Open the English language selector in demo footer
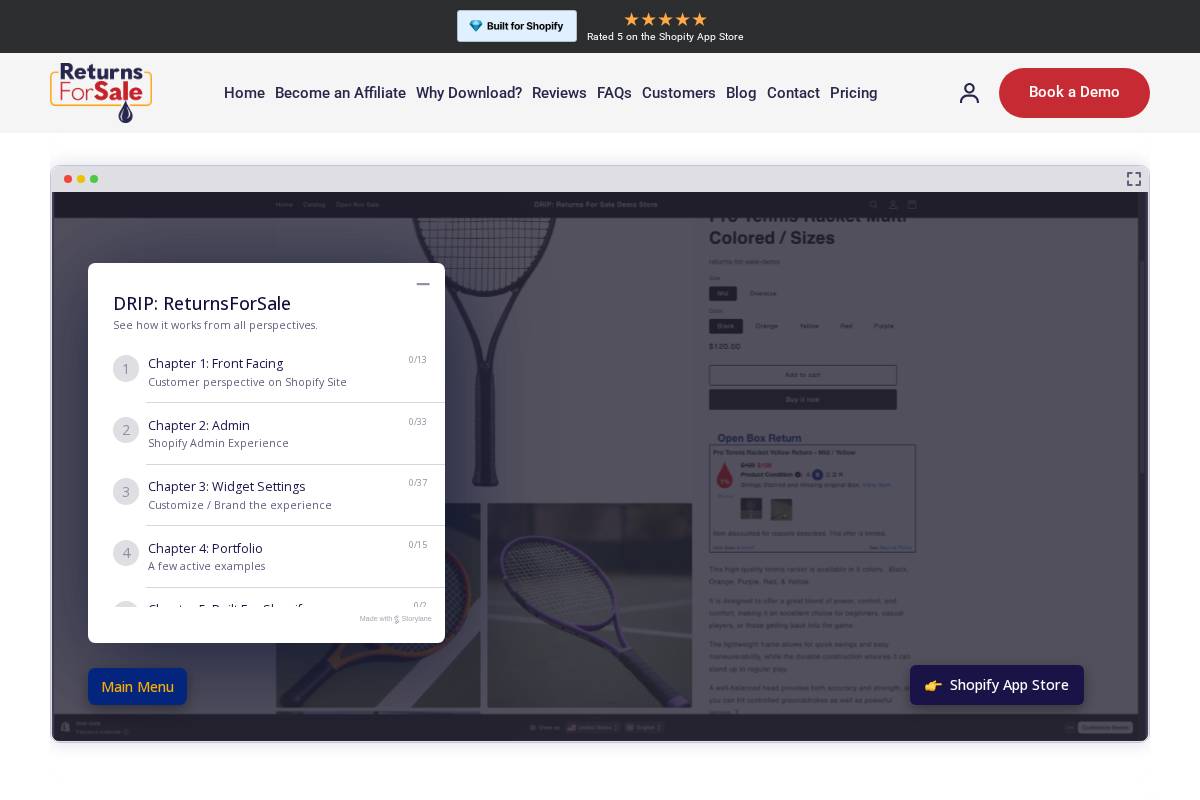 645,727
